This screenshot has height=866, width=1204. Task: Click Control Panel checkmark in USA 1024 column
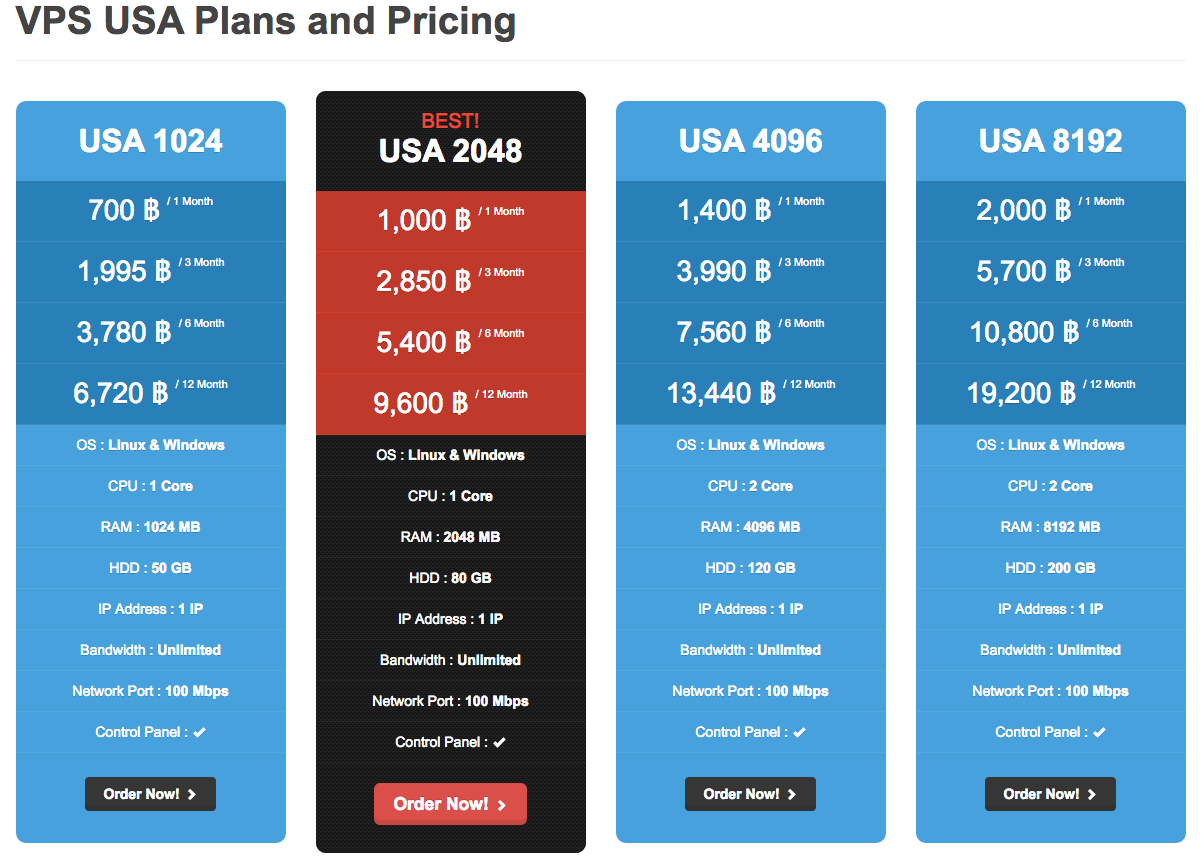click(200, 733)
